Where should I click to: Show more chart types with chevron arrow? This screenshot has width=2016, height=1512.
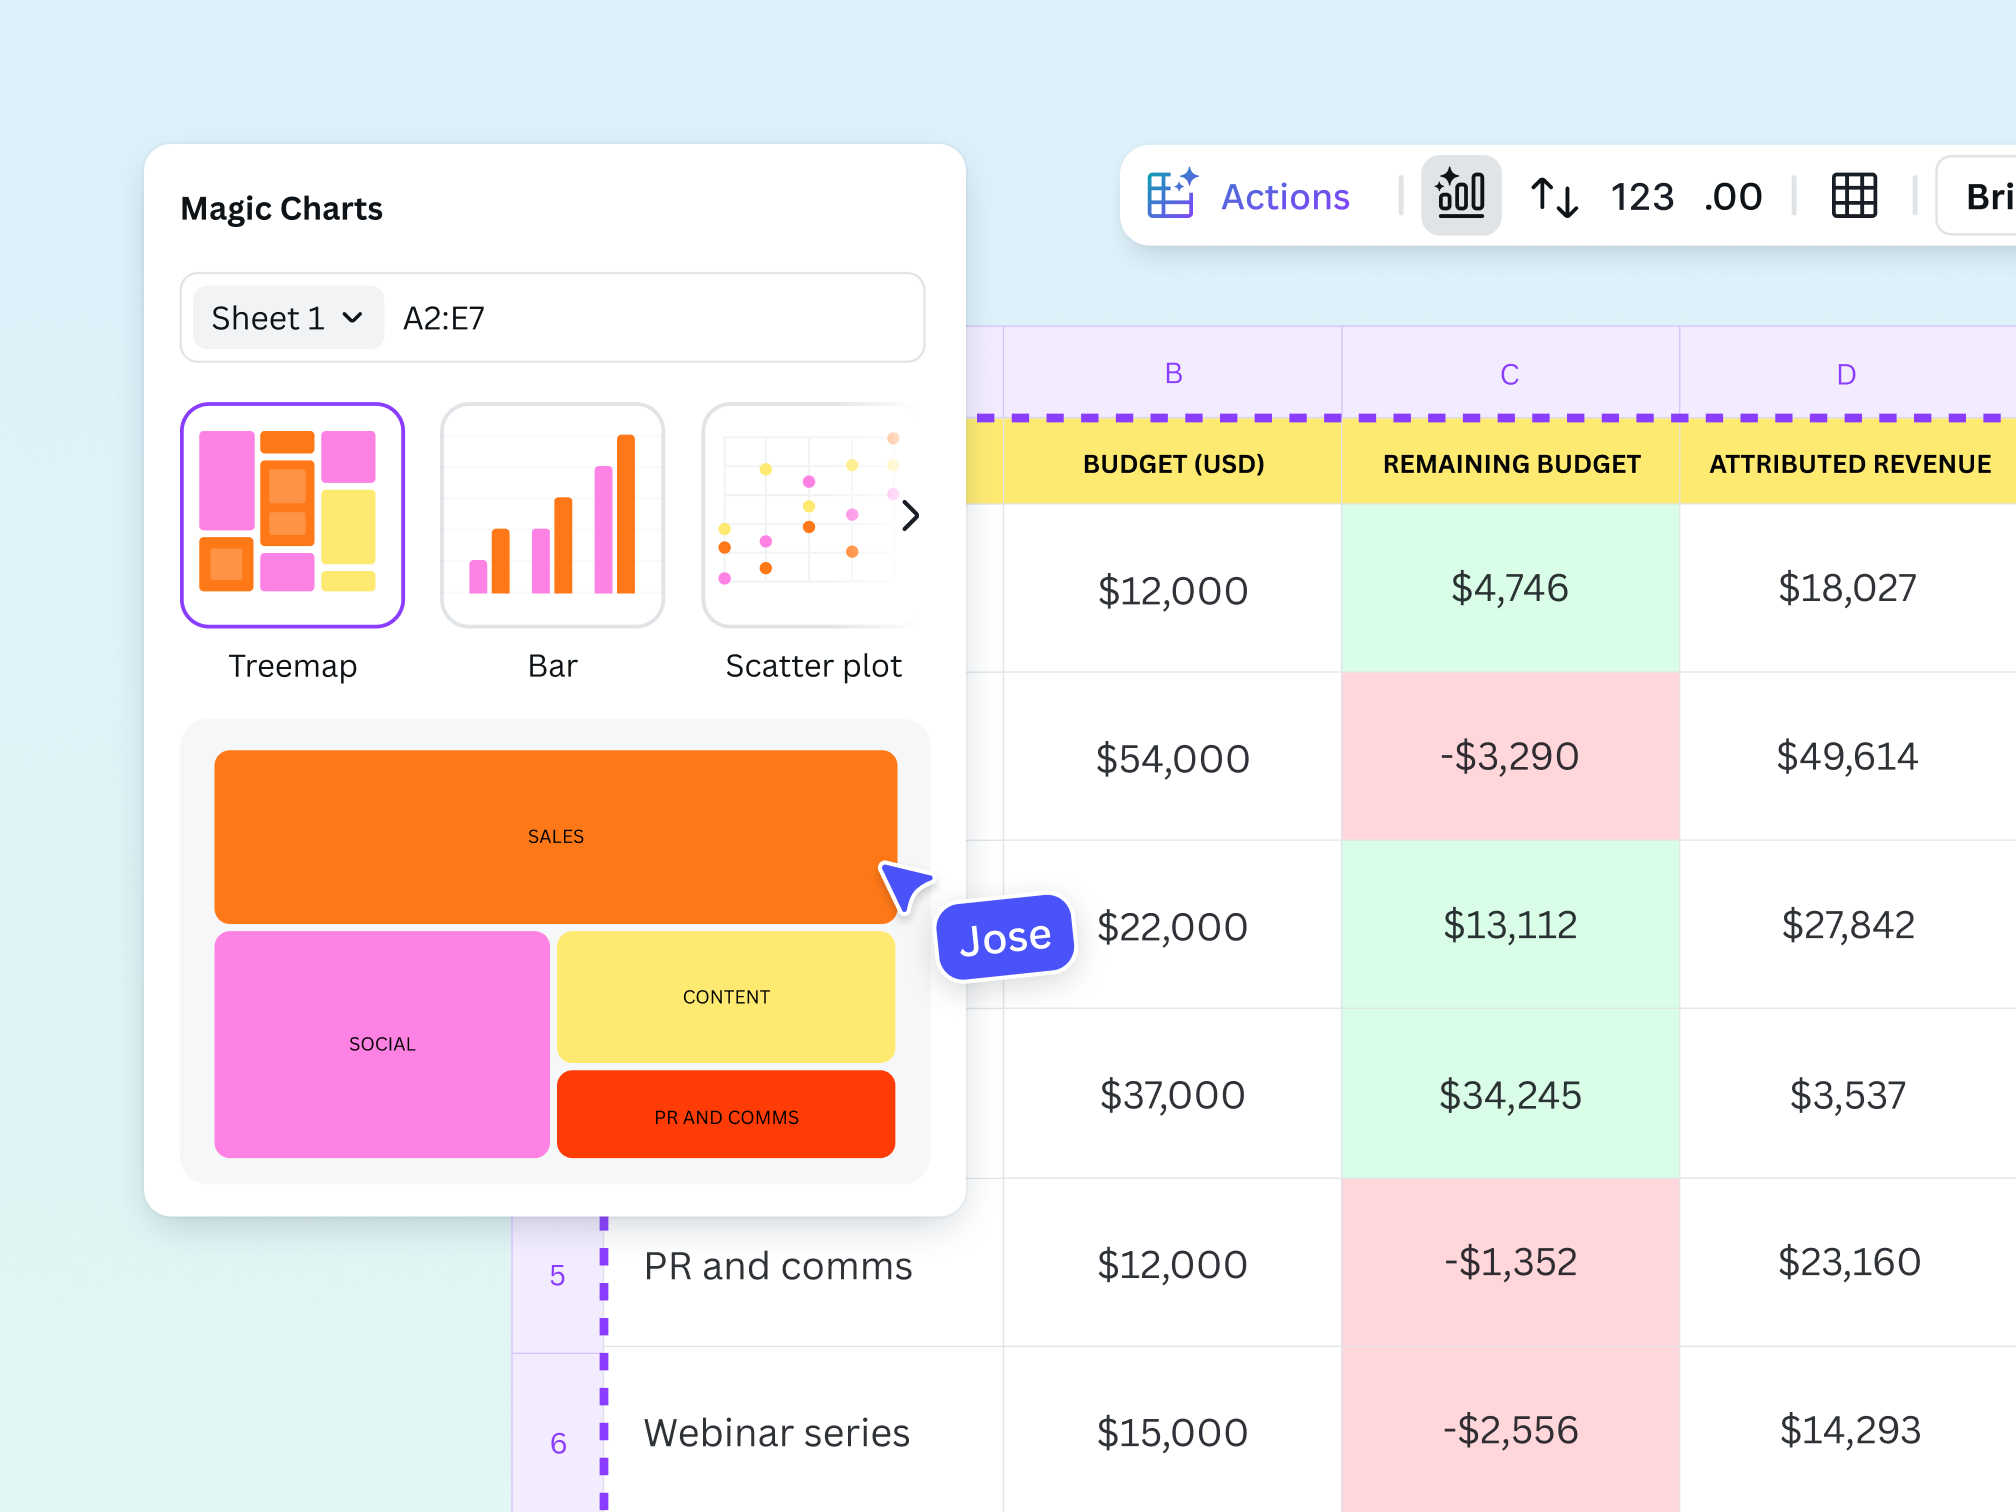[910, 516]
